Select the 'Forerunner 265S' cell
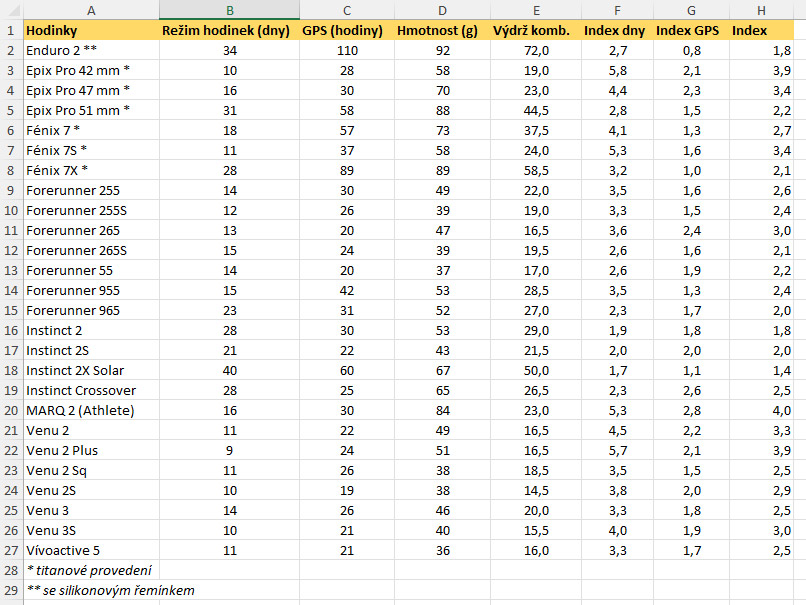This screenshot has height=605, width=806. pyautogui.click(x=91, y=250)
